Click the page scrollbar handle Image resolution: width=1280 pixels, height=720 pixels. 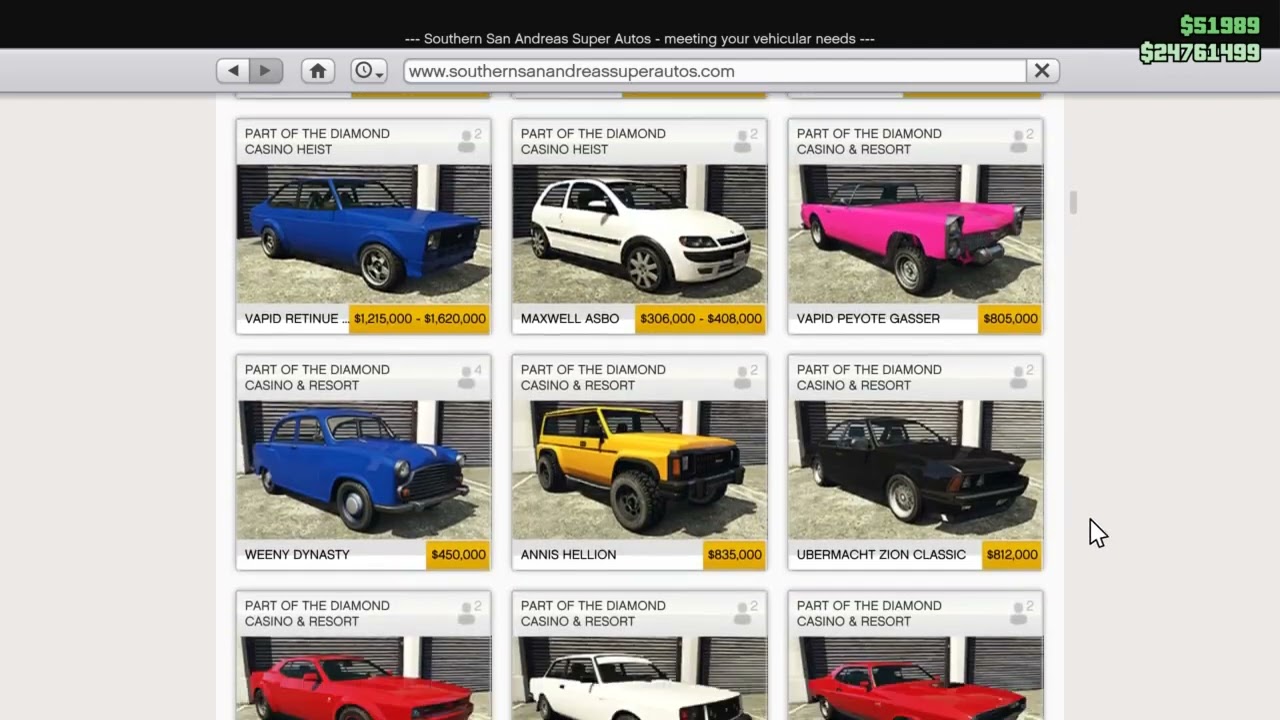(x=1073, y=203)
